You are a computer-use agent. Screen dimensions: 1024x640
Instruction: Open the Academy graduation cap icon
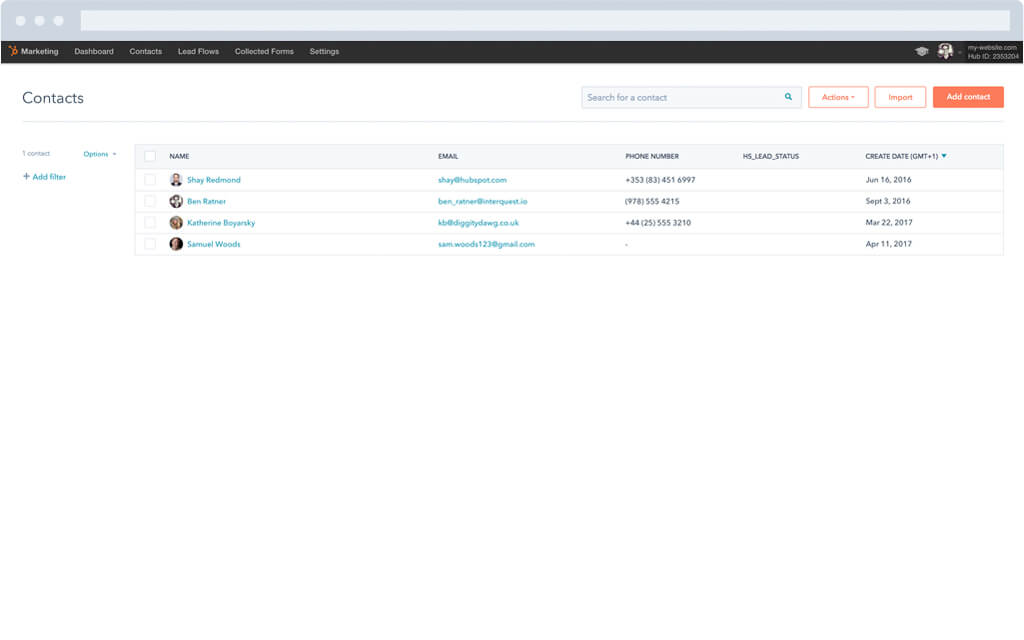pyautogui.click(x=921, y=51)
